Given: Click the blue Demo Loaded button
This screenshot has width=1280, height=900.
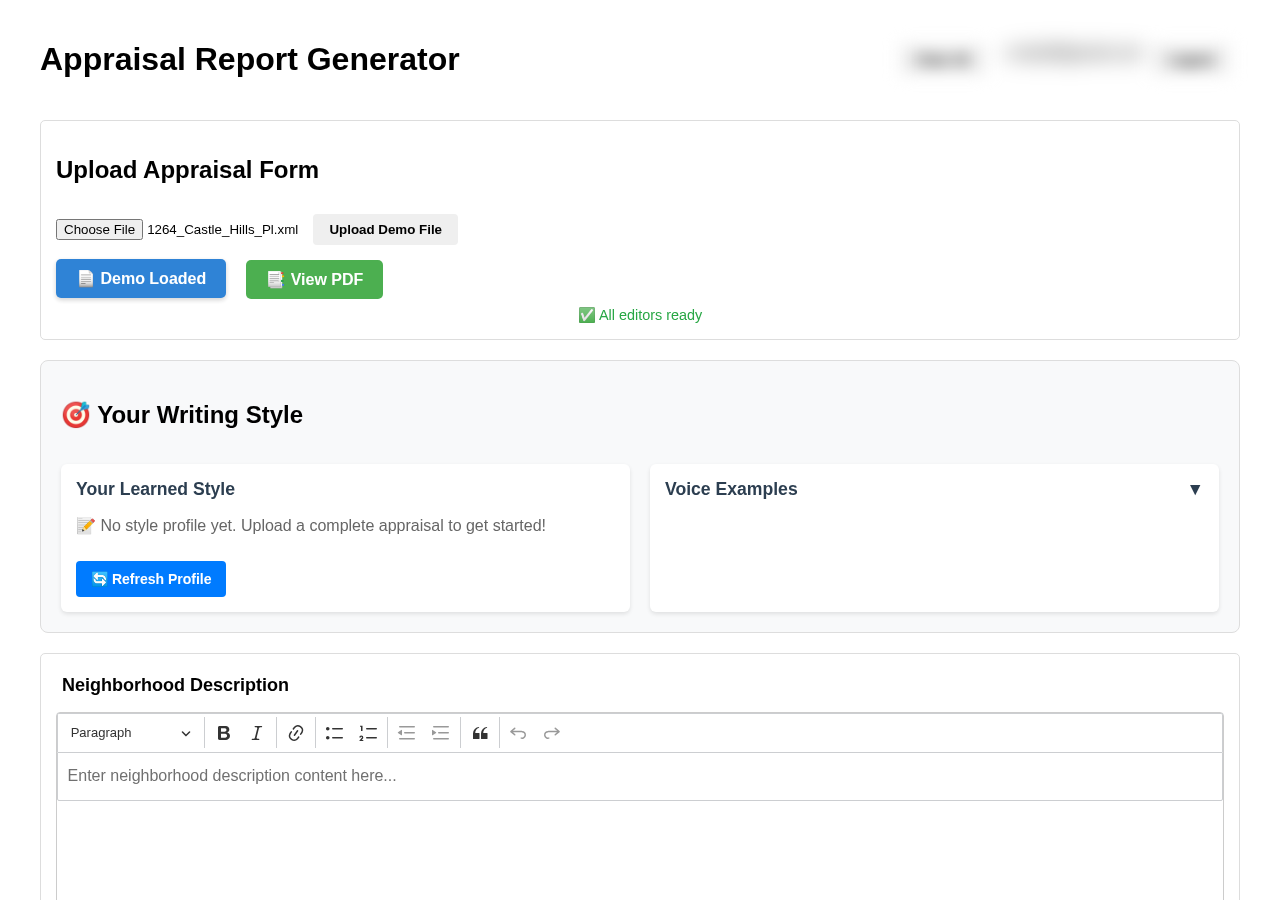Looking at the screenshot, I should [x=141, y=279].
